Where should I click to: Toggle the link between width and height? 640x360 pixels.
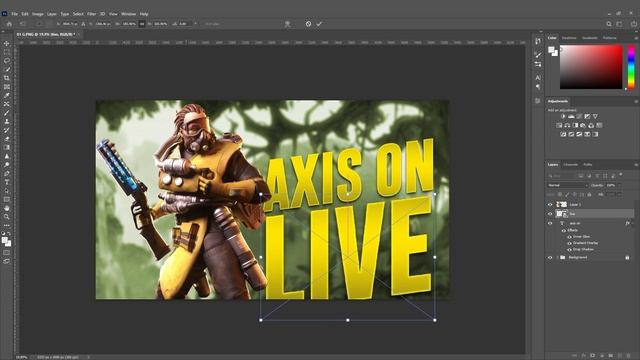pyautogui.click(x=142, y=24)
